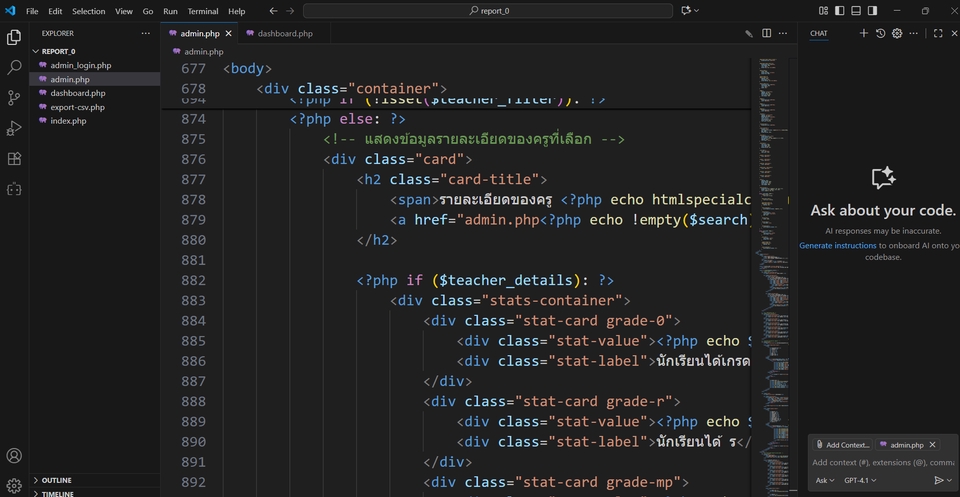Toggle the bottom panel
This screenshot has height=497, width=960.
tap(856, 10)
